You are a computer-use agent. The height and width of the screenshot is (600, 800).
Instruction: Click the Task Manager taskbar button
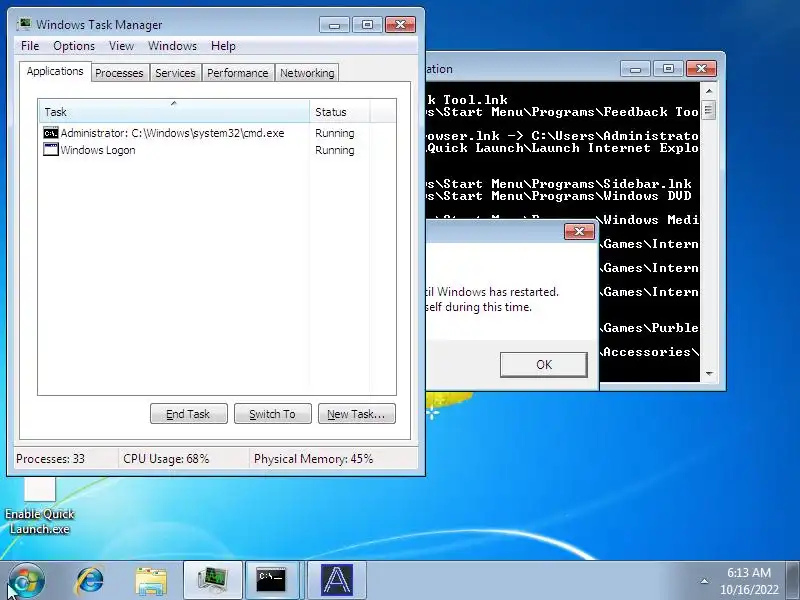tap(213, 581)
